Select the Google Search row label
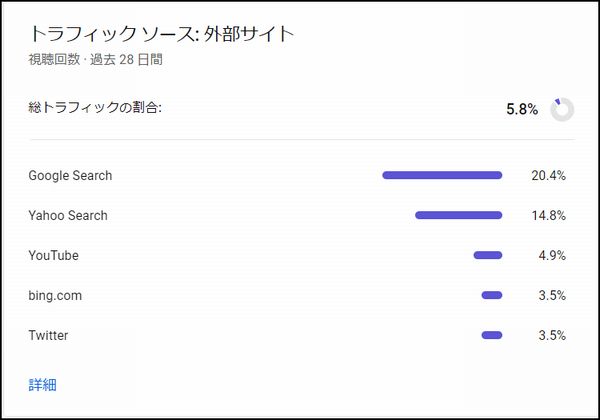The width and height of the screenshot is (600, 420). click(70, 176)
